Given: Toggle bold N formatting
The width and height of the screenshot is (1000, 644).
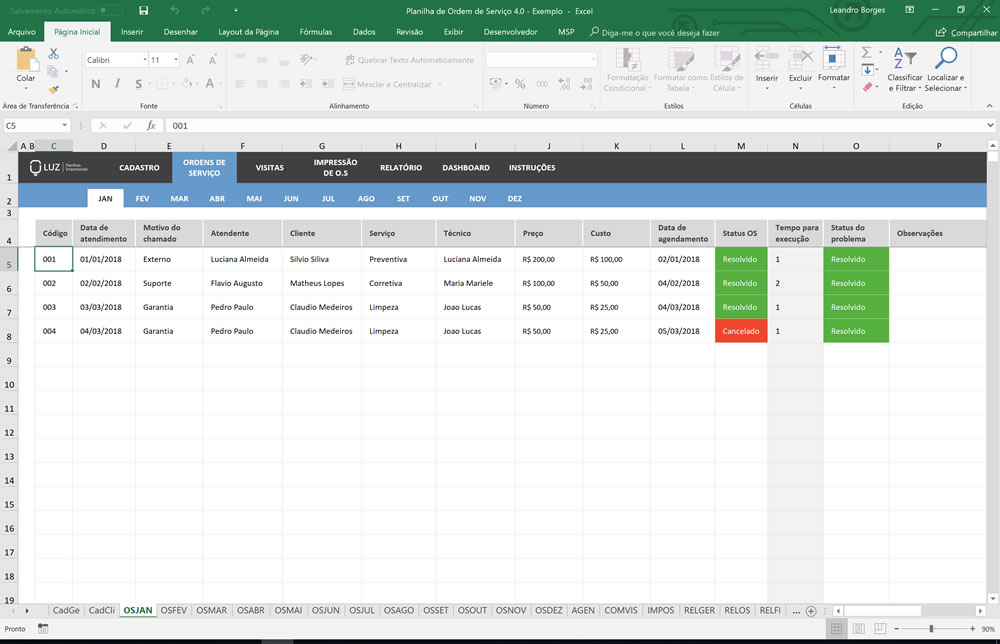Looking at the screenshot, I should tap(96, 84).
